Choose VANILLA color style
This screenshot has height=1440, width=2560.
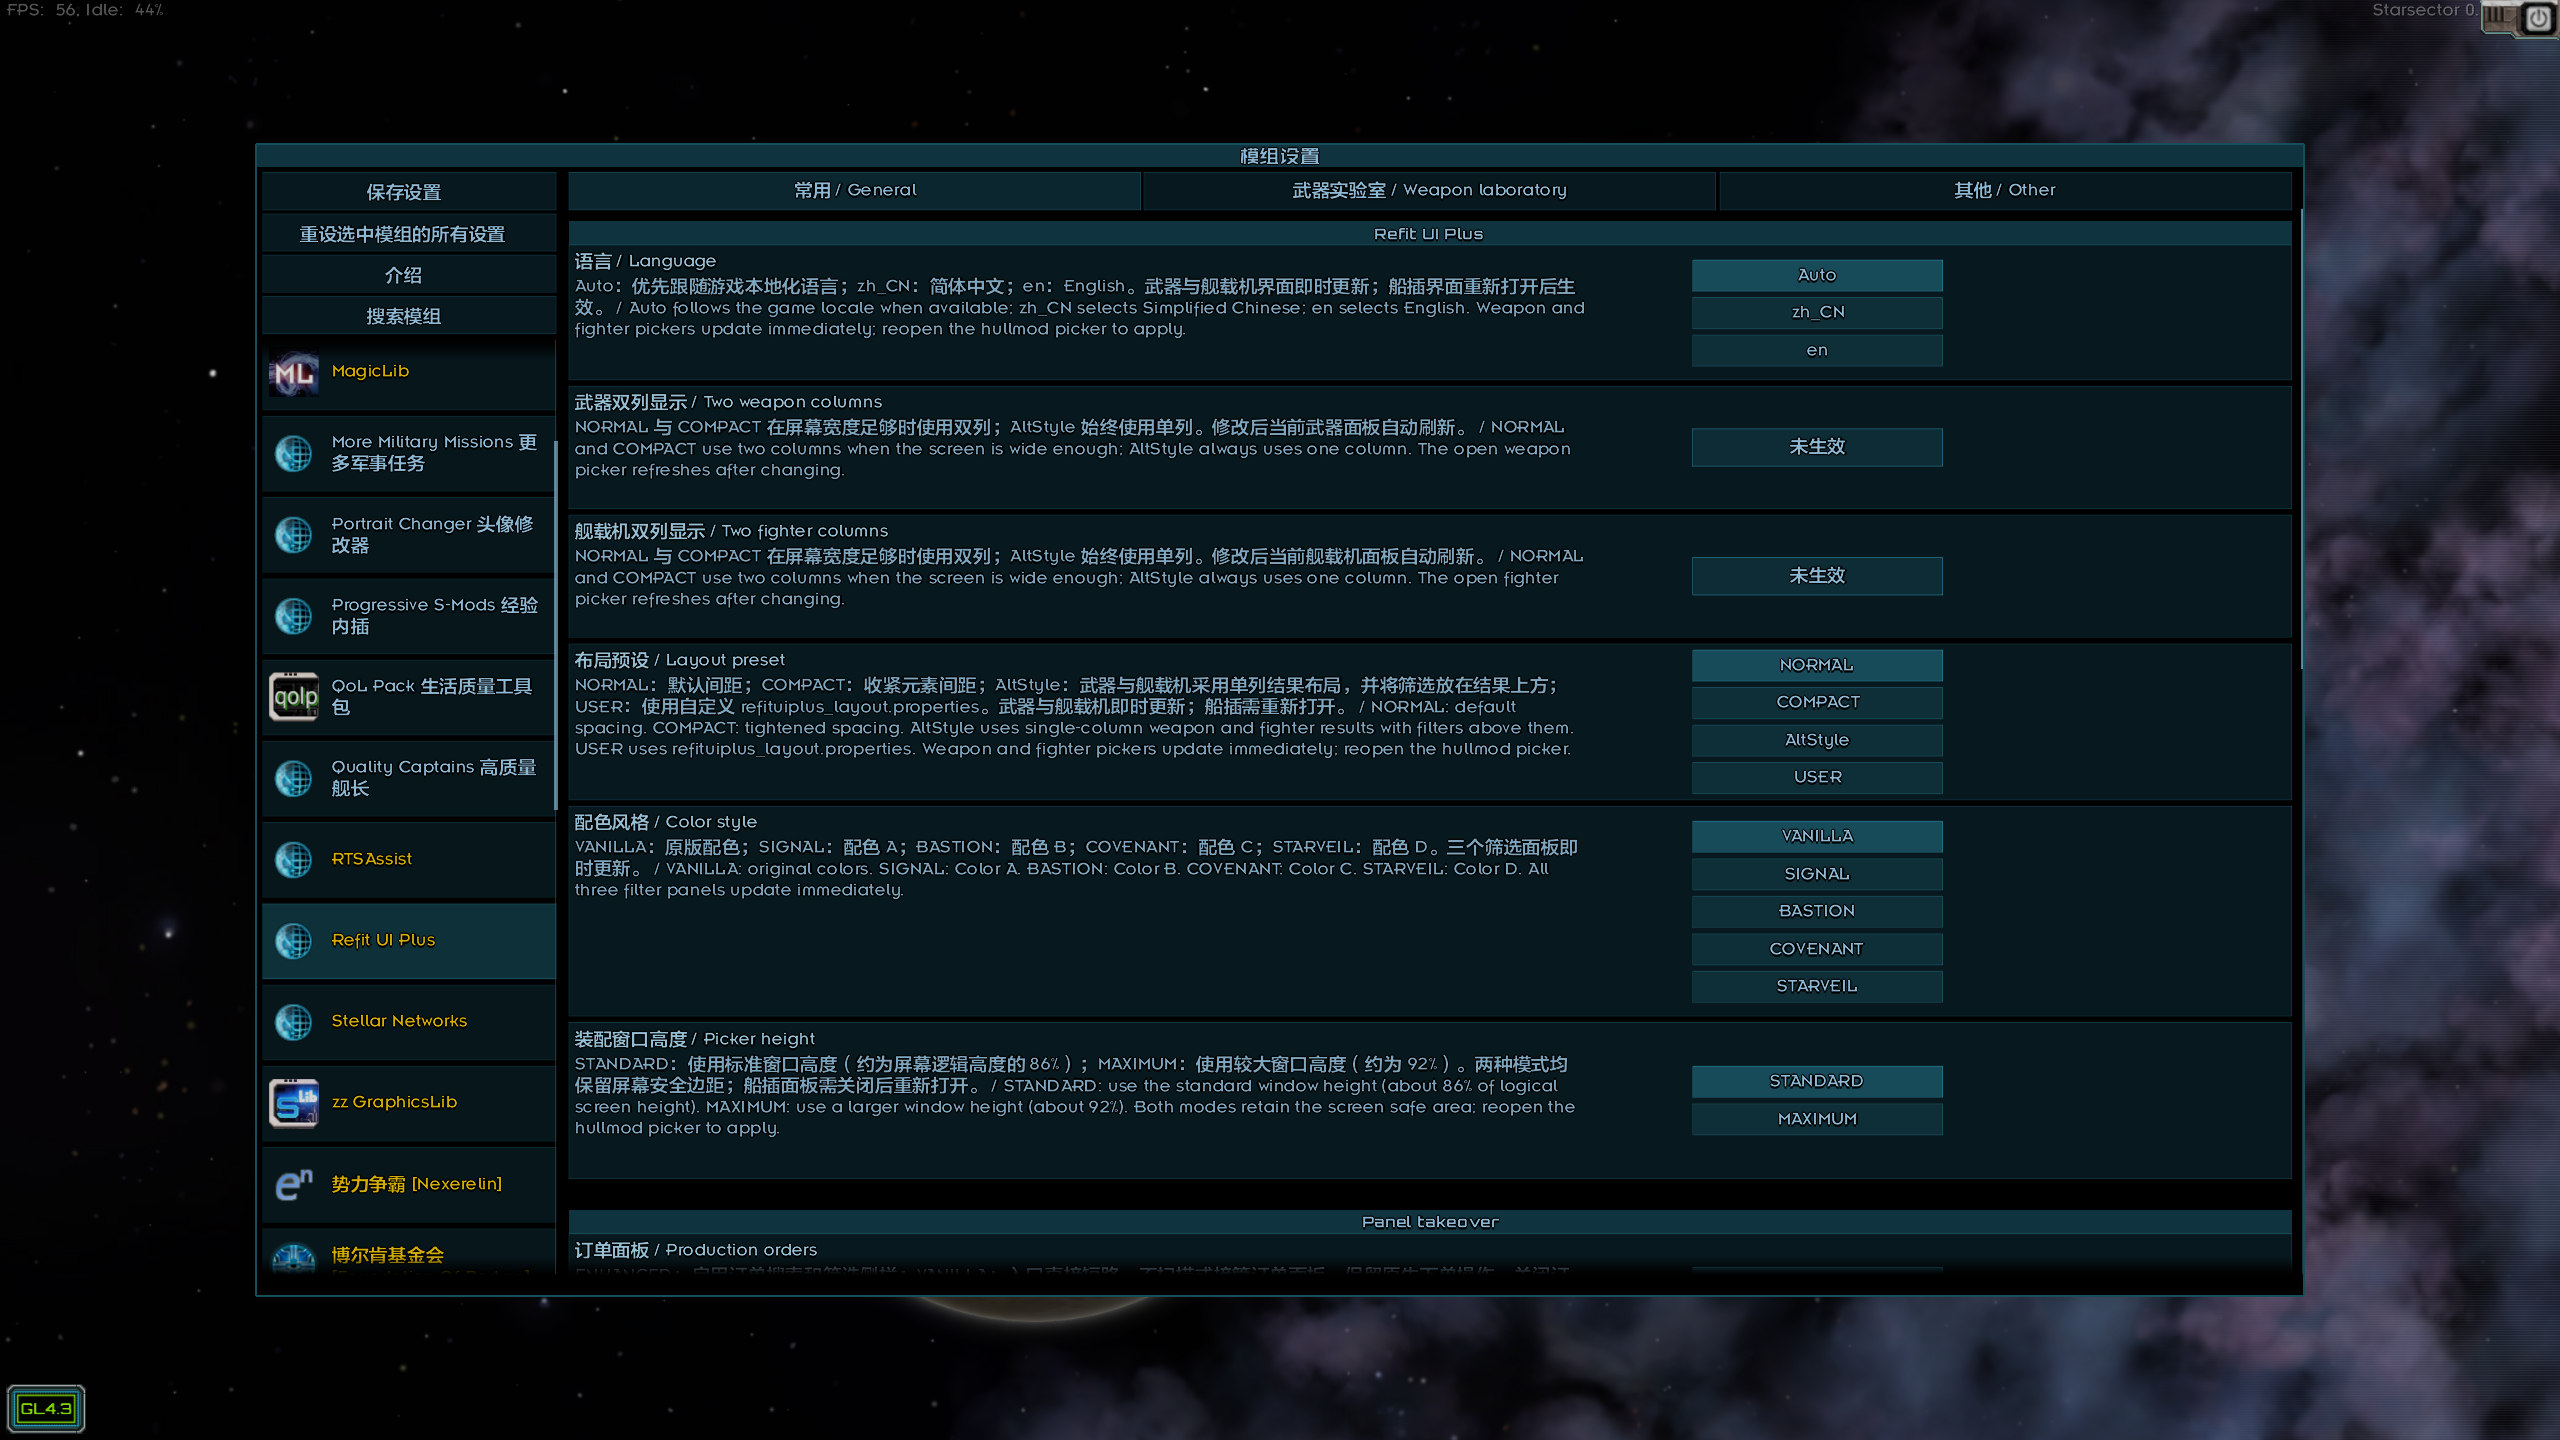click(1817, 836)
